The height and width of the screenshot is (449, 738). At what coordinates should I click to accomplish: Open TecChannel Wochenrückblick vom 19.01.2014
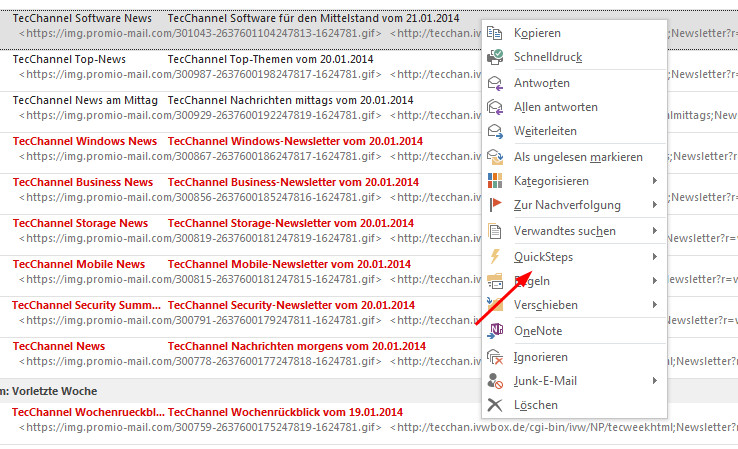coord(285,412)
